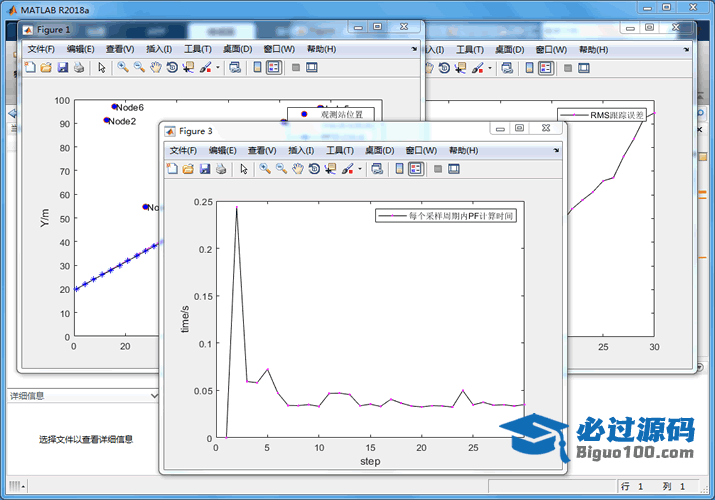Click Link Plot icon in Figure 3

pyautogui.click(x=377, y=169)
